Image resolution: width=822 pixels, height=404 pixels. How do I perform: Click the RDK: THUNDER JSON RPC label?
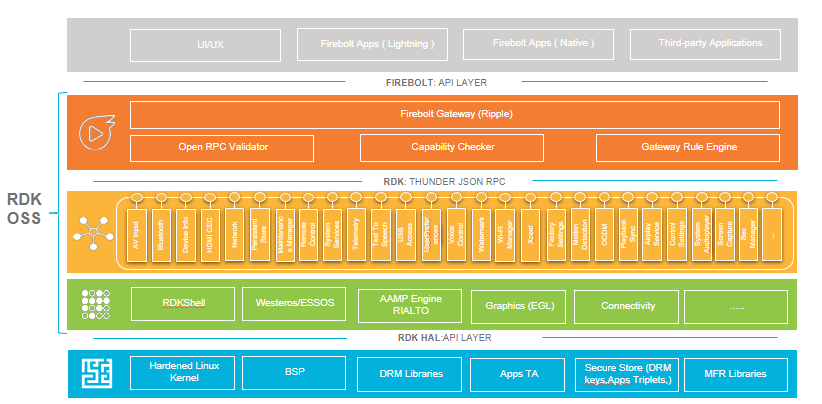(445, 181)
